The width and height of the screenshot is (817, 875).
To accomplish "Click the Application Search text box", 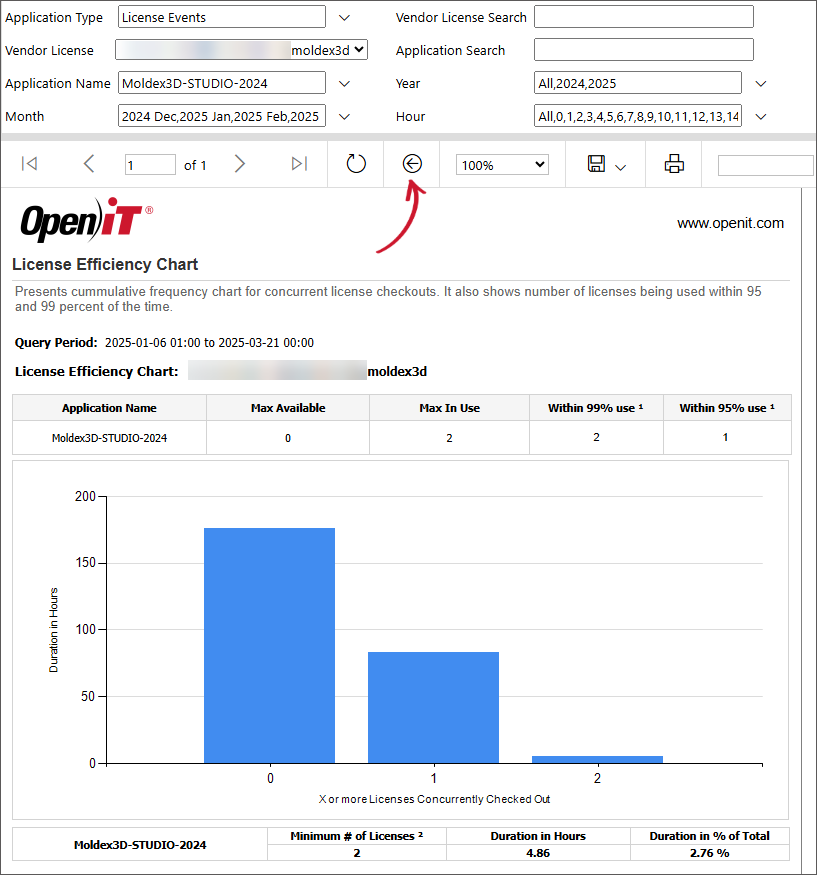I will 643,49.
